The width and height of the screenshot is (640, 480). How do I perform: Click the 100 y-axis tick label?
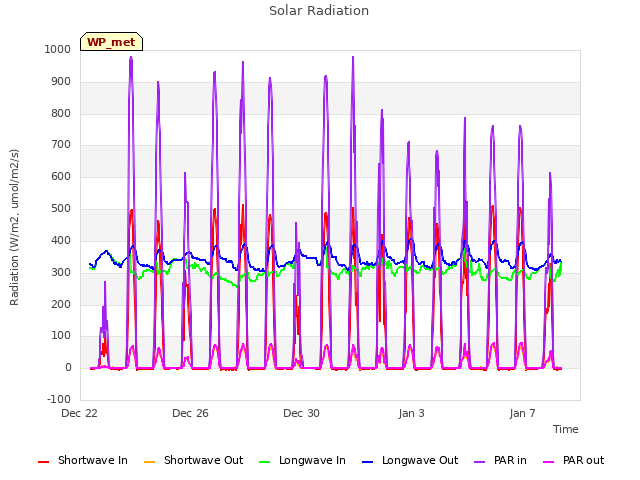click(61, 336)
